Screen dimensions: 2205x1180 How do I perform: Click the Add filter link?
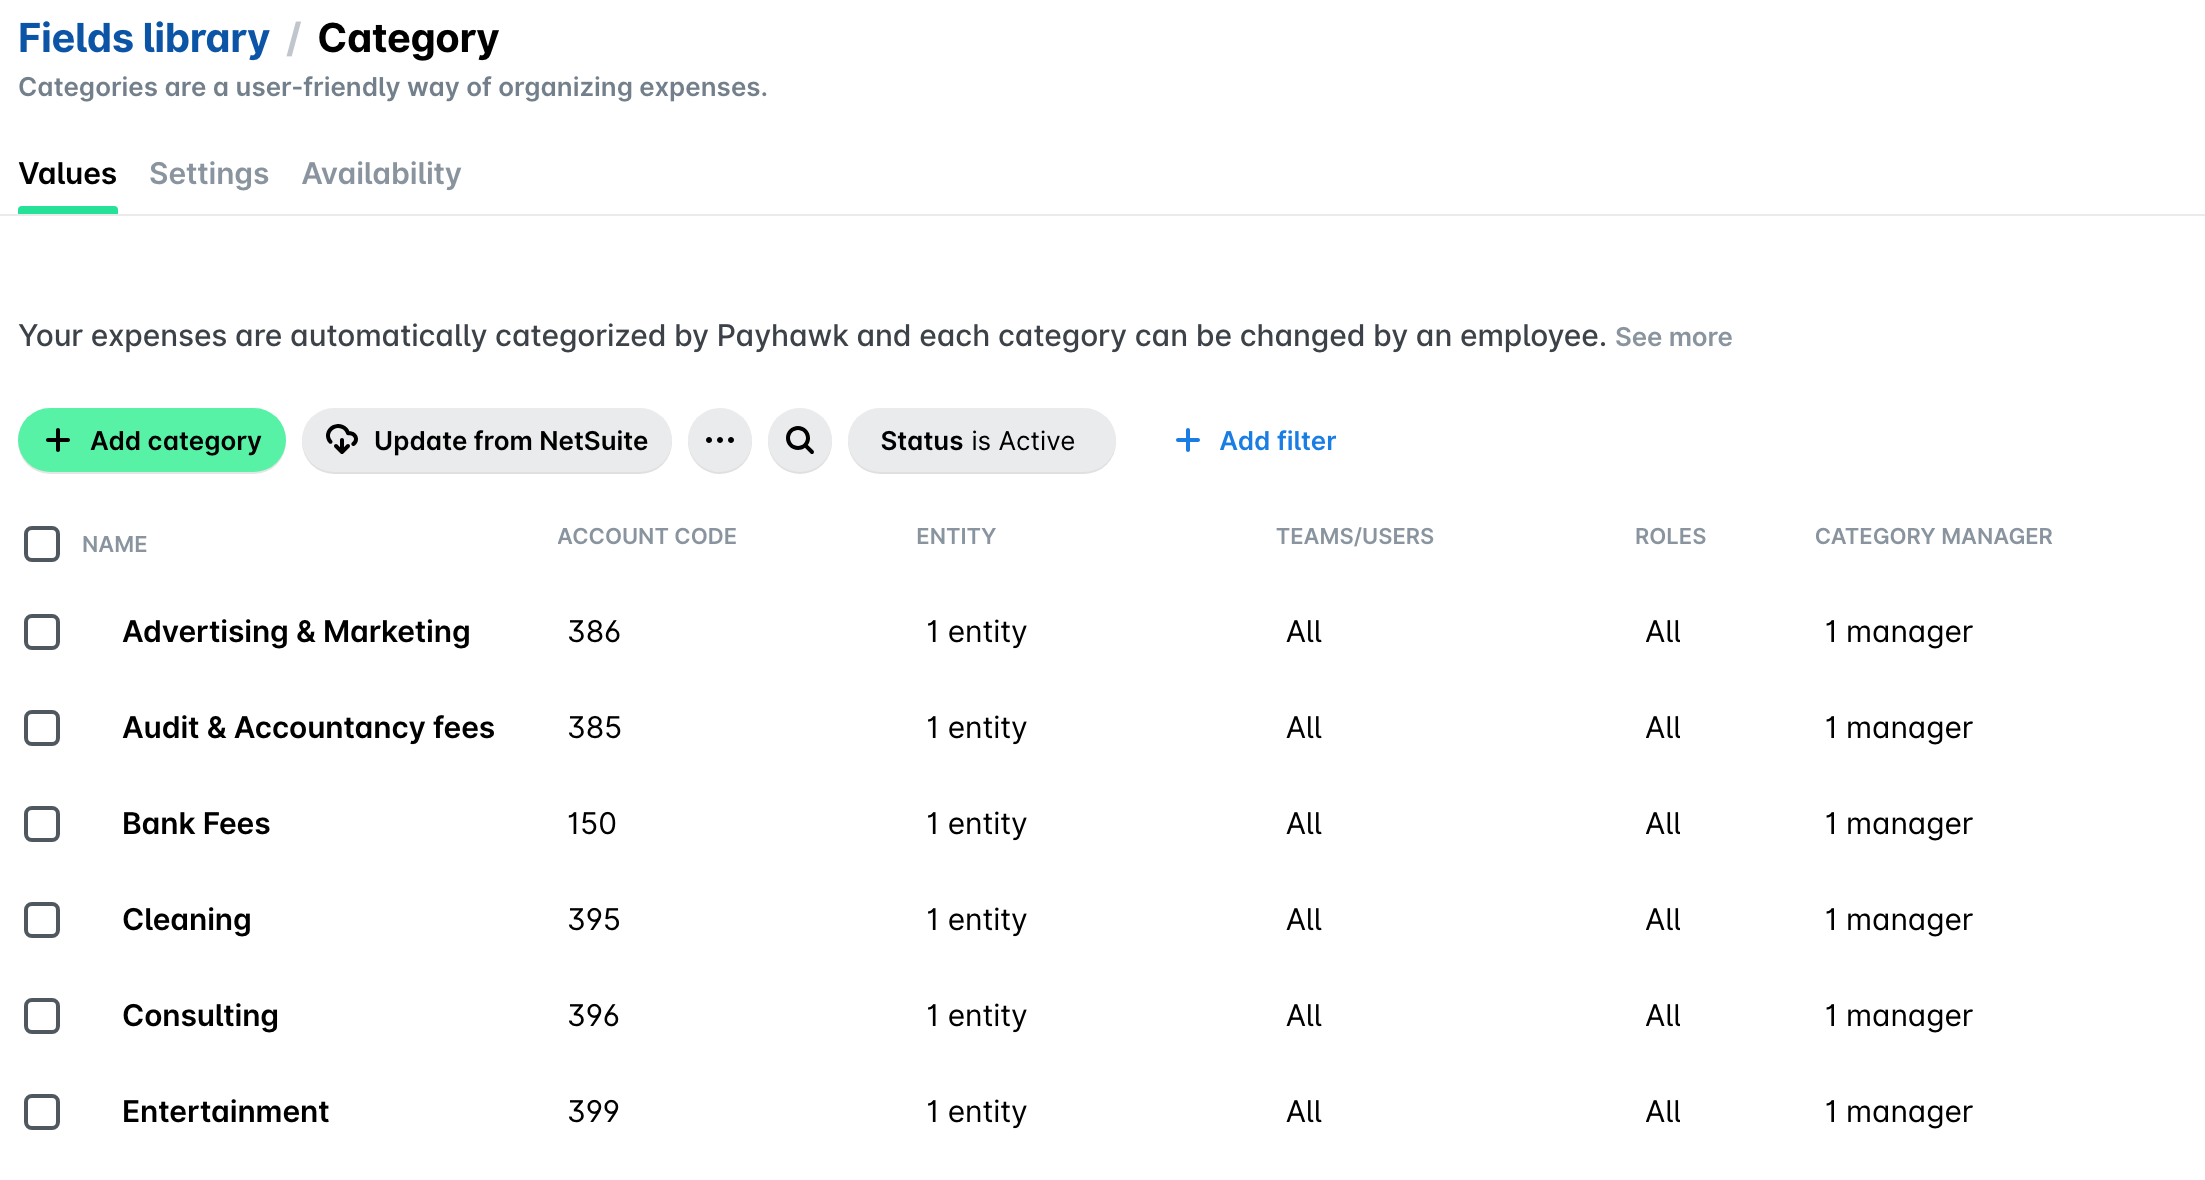(x=1256, y=441)
